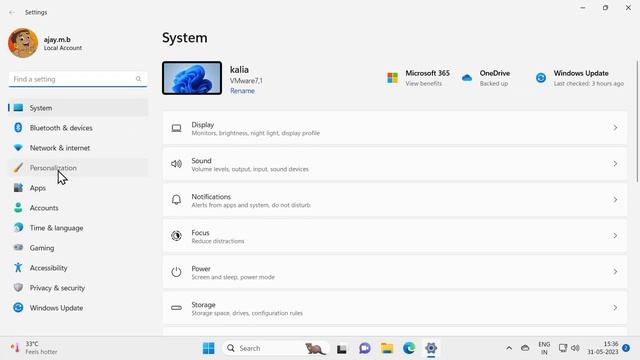The image size is (640, 360).
Task: Open the Bluetooth & devices icon in sidebar
Action: pyautogui.click(x=18, y=127)
